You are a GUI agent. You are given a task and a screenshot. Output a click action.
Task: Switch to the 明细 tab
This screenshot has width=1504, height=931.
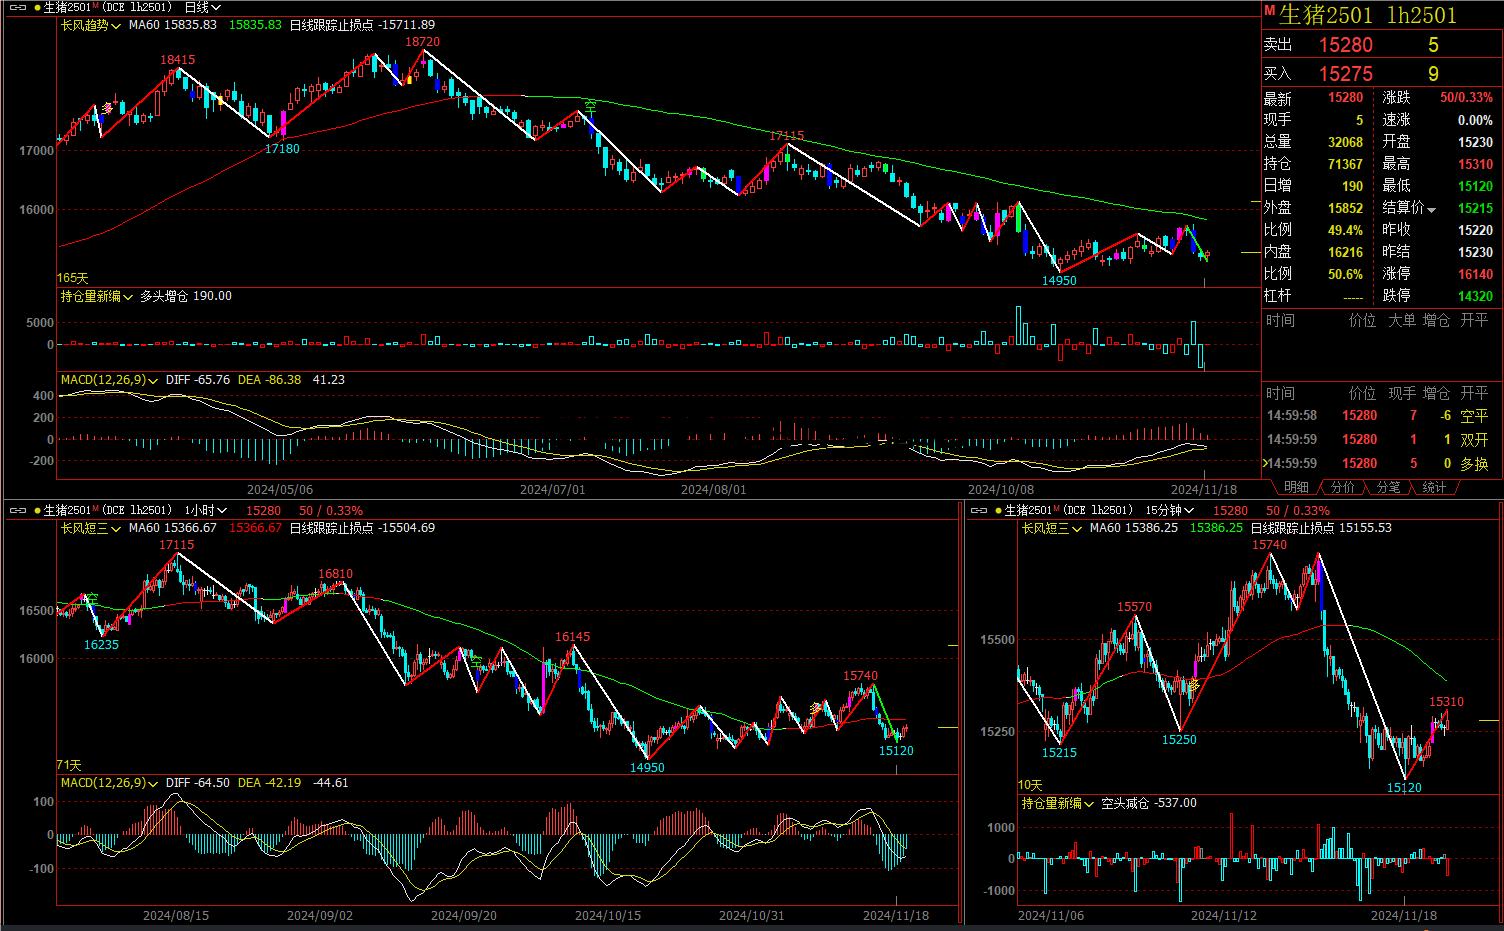click(1296, 487)
